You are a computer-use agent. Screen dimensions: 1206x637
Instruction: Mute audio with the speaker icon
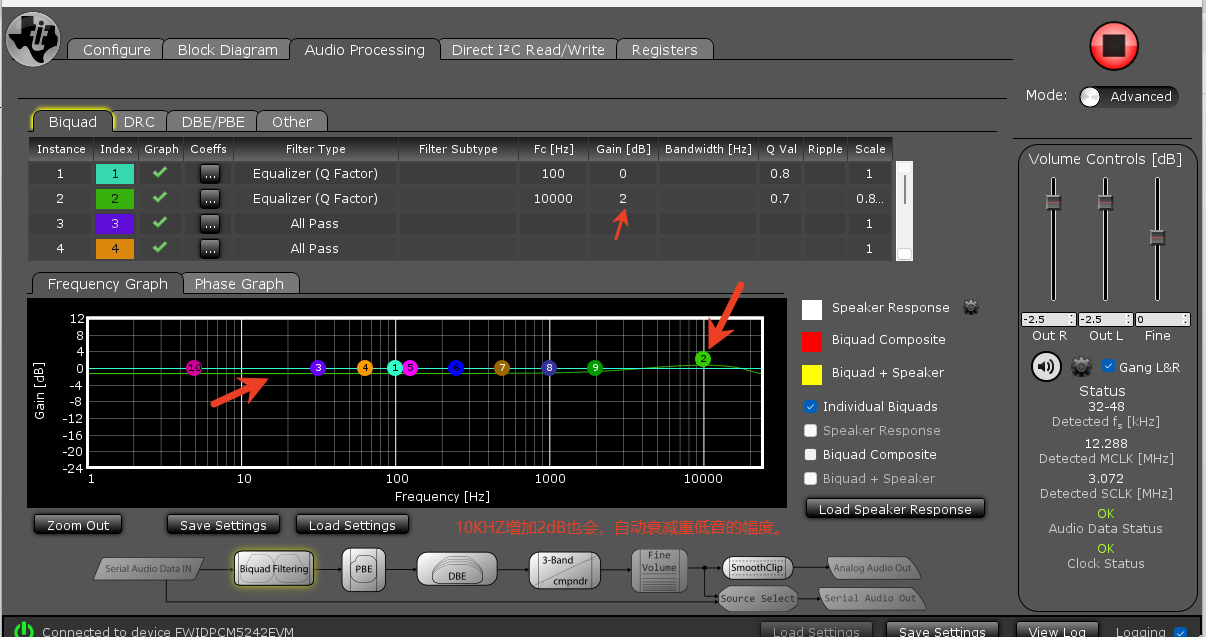[1046, 367]
